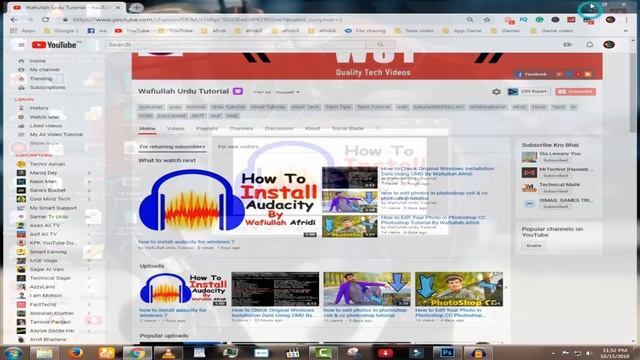640x360 pixels.
Task: Open VLC from the taskbar
Action: pyautogui.click(x=168, y=353)
